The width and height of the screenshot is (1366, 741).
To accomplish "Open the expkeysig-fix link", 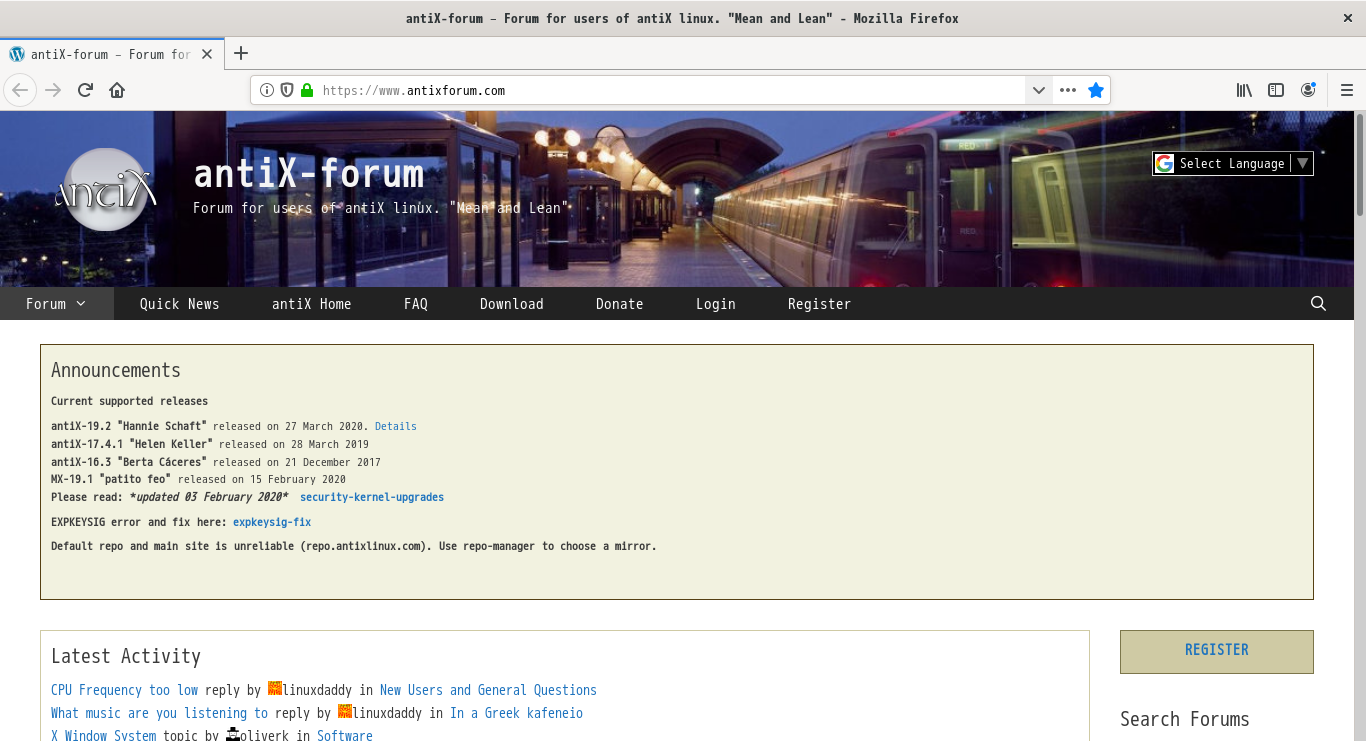I will (272, 522).
